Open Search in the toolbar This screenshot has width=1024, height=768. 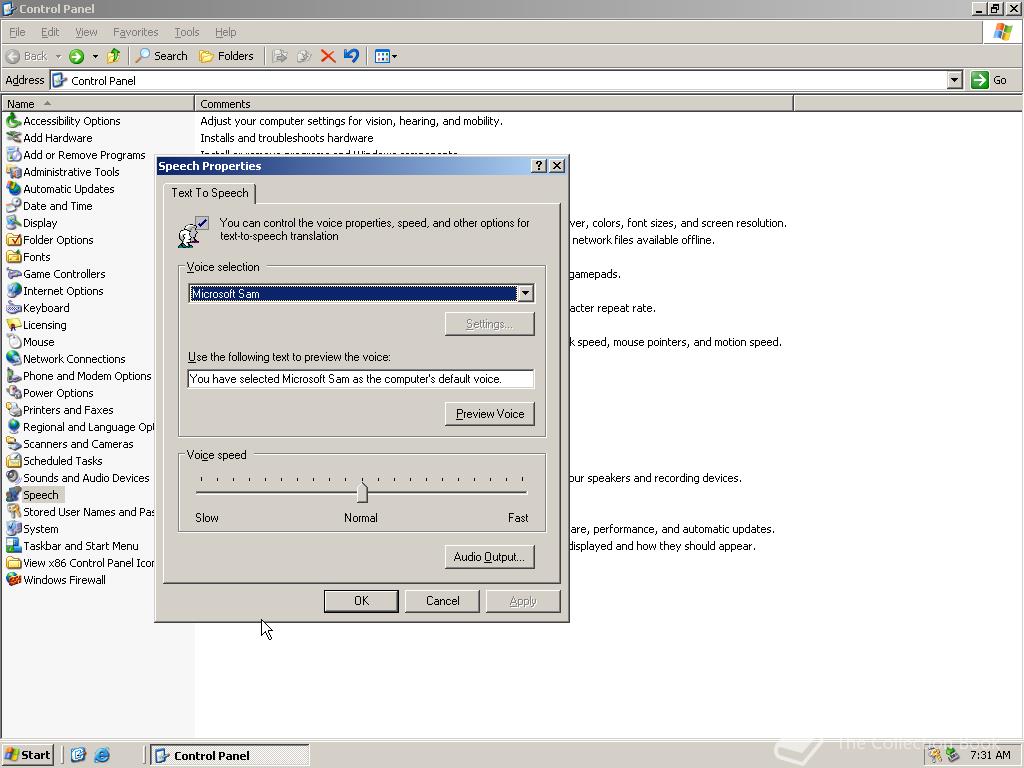click(161, 56)
